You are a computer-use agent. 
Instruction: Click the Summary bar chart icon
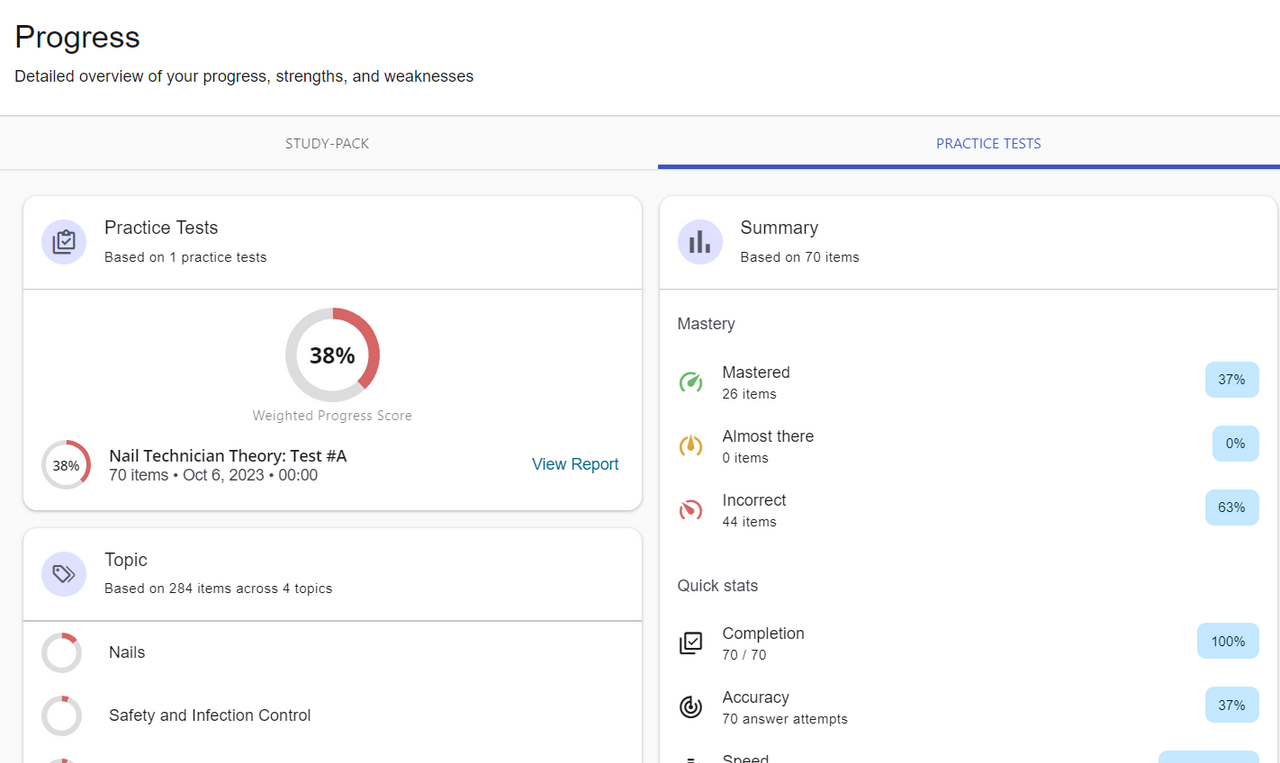[x=700, y=242]
